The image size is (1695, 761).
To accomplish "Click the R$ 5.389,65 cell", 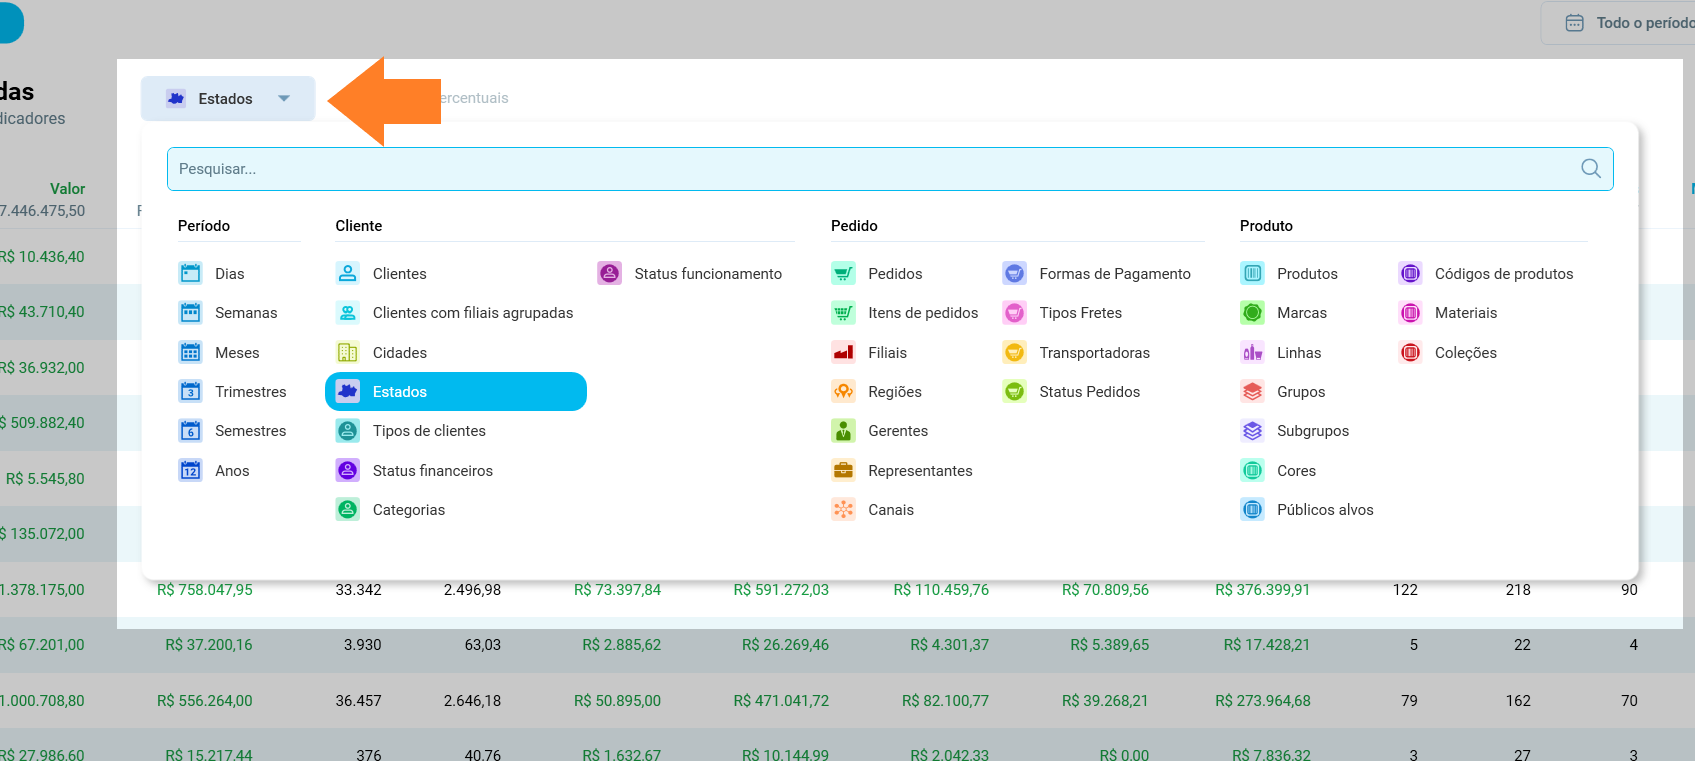I will 1109,644.
